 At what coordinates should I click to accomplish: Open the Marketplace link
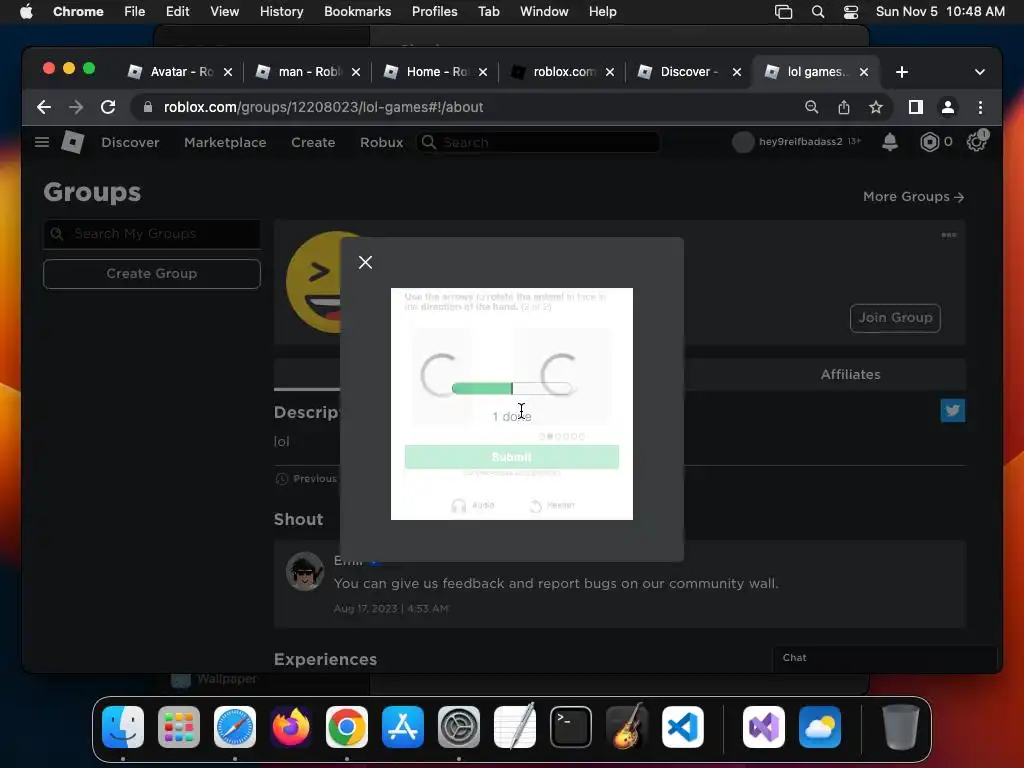pyautogui.click(x=225, y=142)
